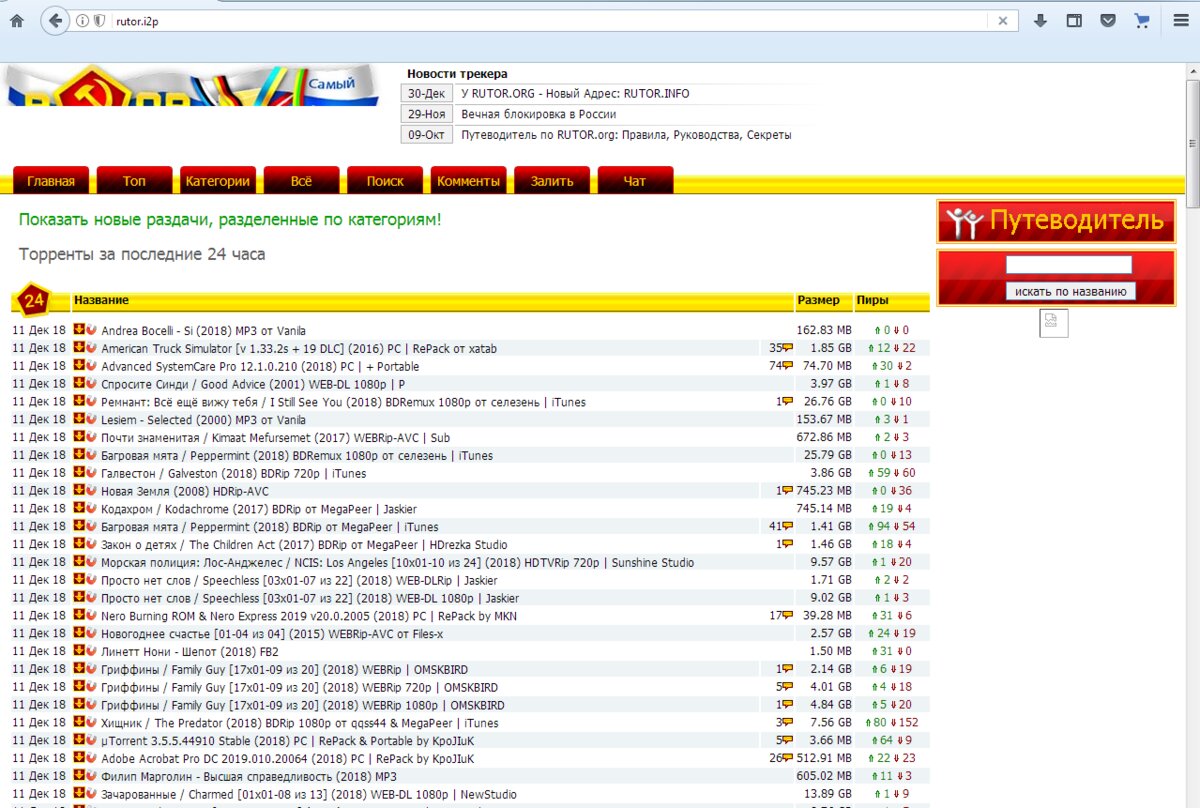Open 'Показать новые раздачи' green link

coord(230,219)
